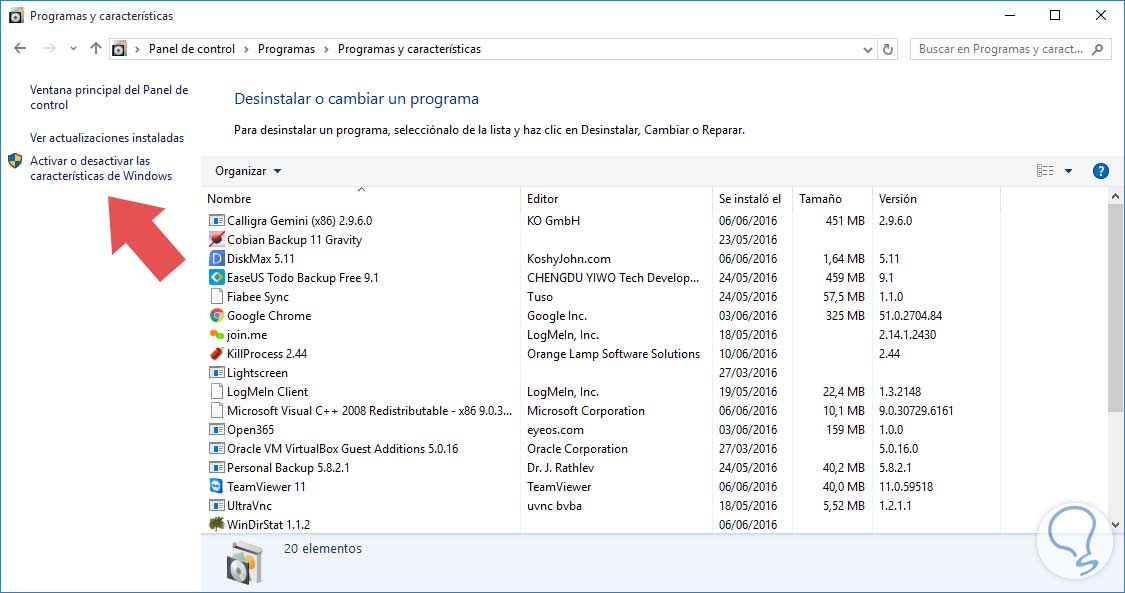Click the change view layout icon

(x=1045, y=171)
